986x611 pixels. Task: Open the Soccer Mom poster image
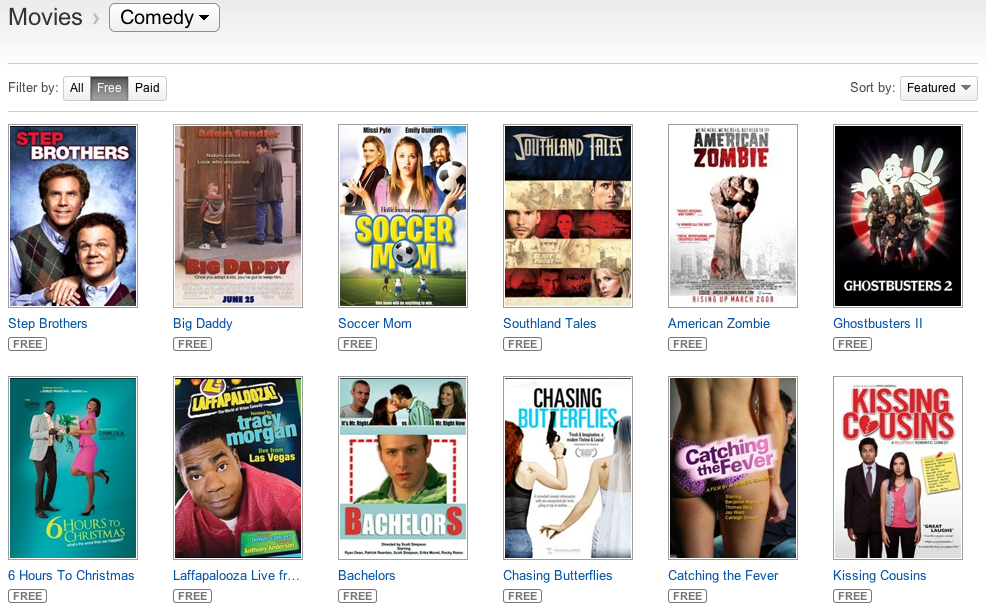pyautogui.click(x=403, y=216)
